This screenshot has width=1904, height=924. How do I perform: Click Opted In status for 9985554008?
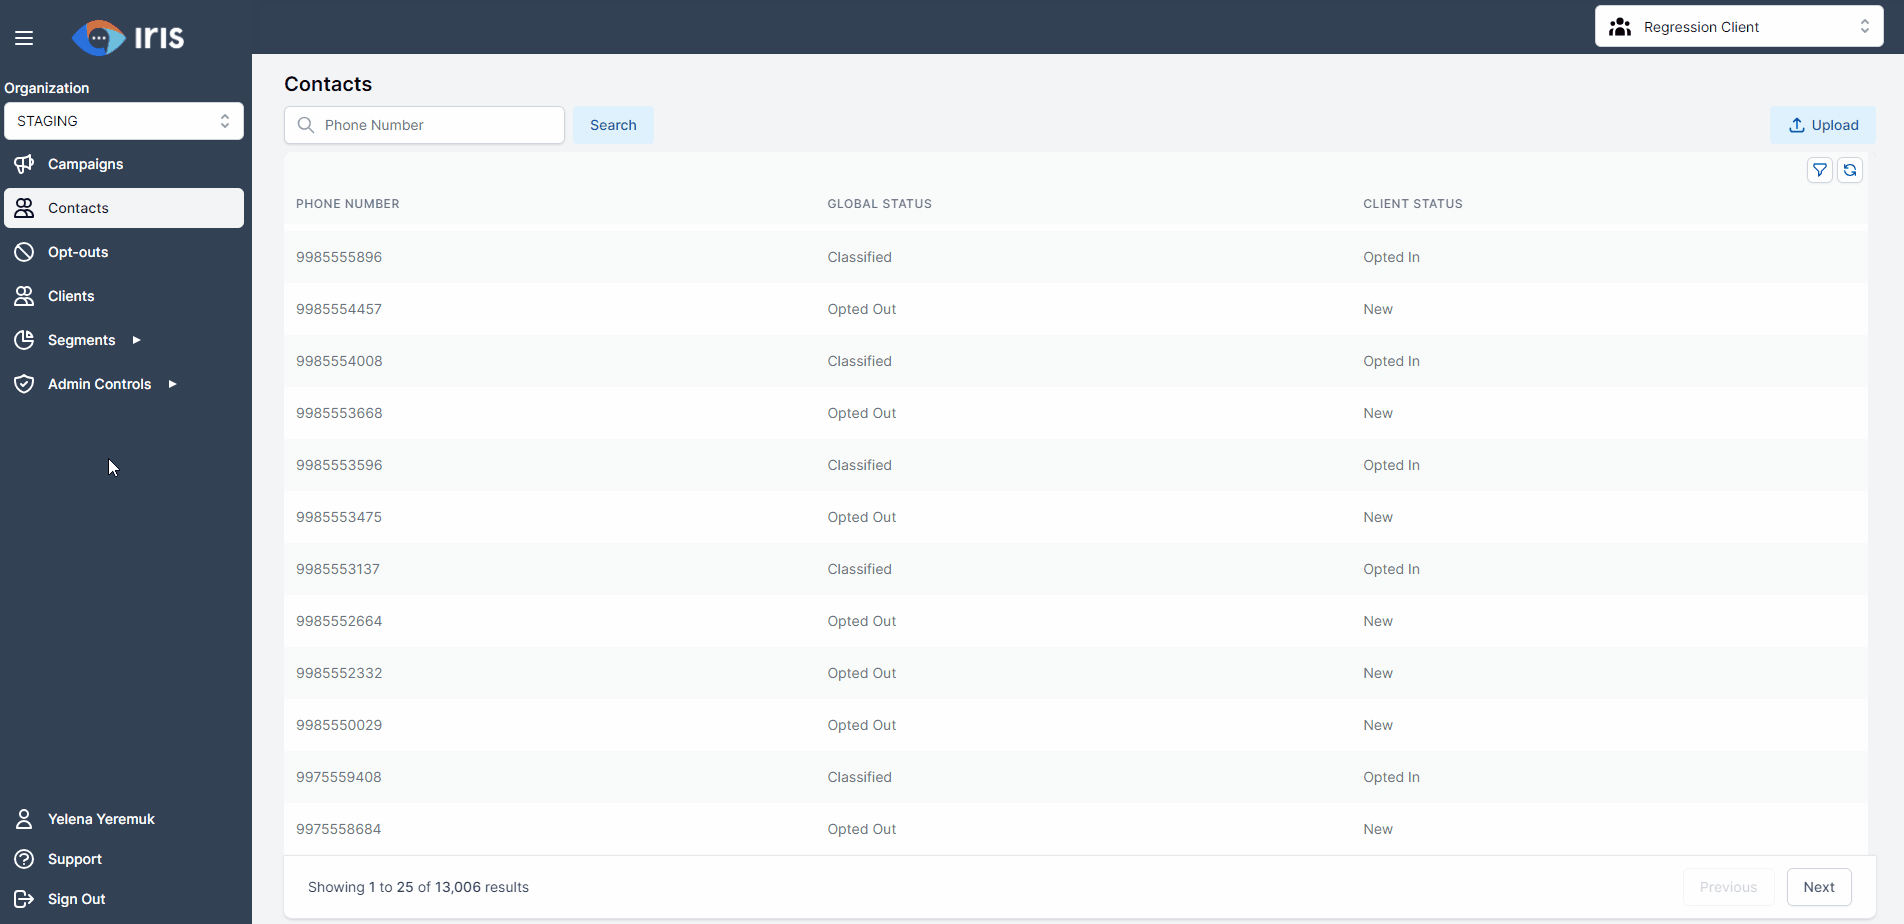1391,361
